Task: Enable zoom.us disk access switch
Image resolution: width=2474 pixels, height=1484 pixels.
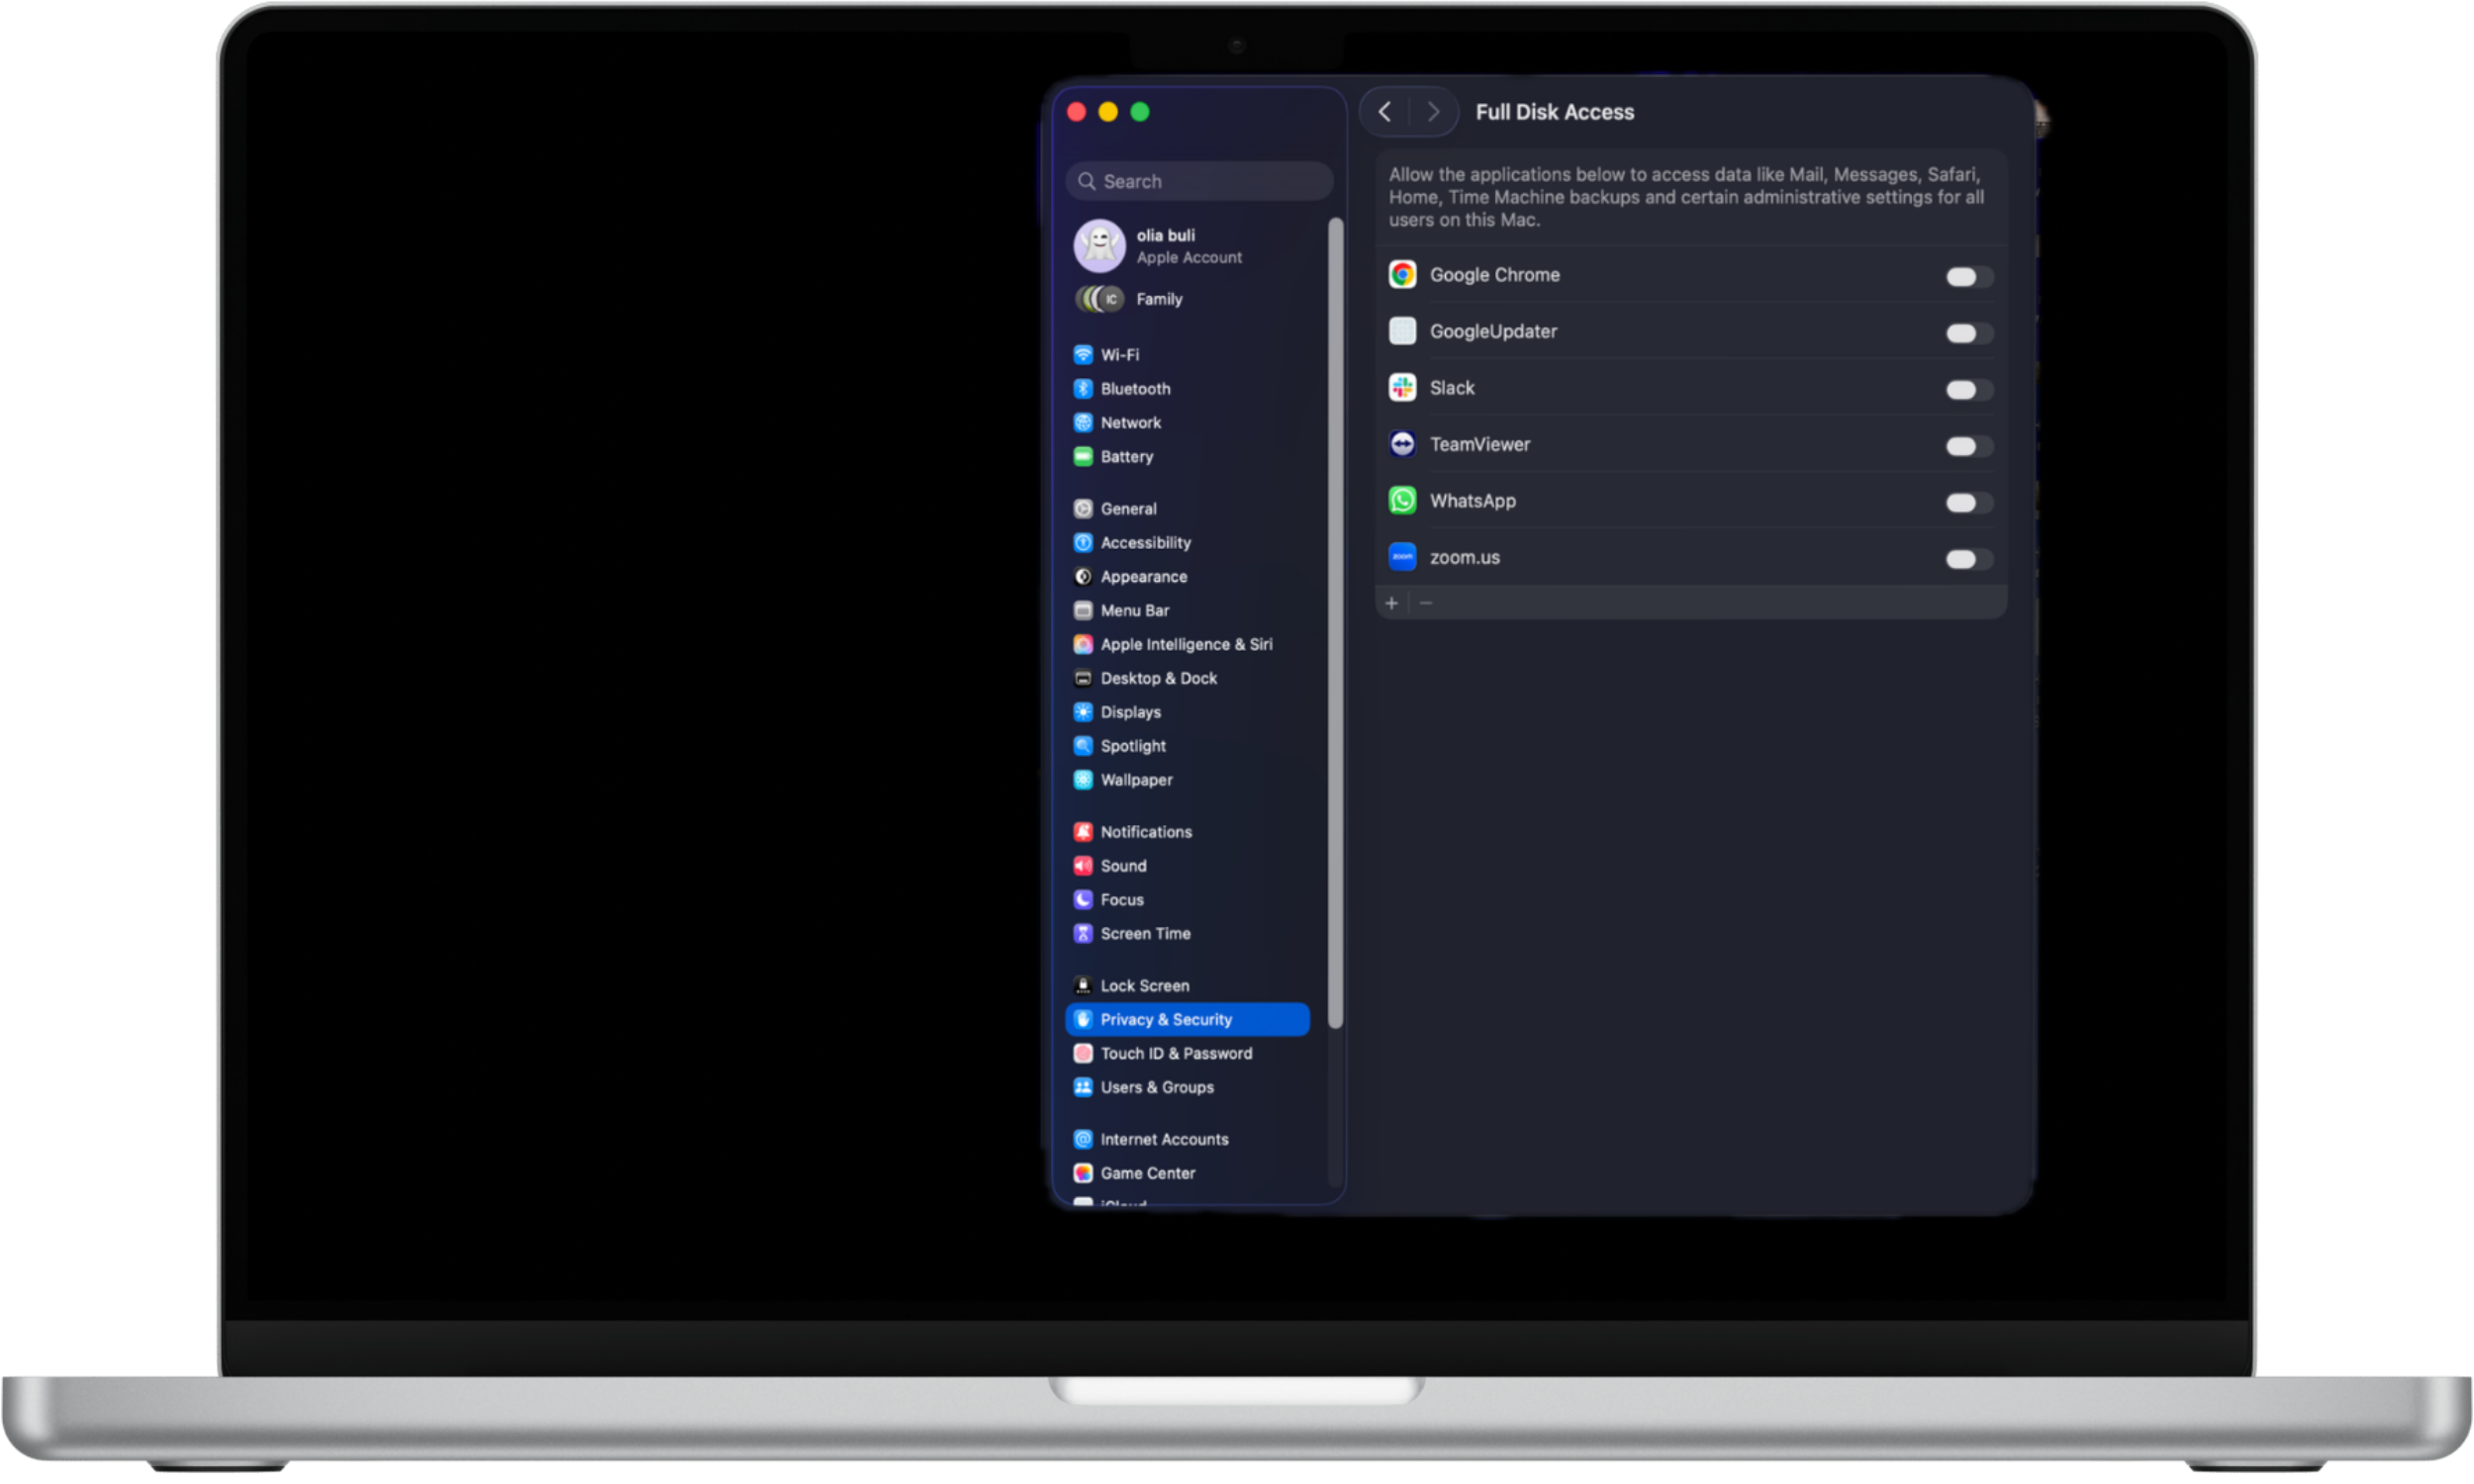Action: pyautogui.click(x=1969, y=560)
